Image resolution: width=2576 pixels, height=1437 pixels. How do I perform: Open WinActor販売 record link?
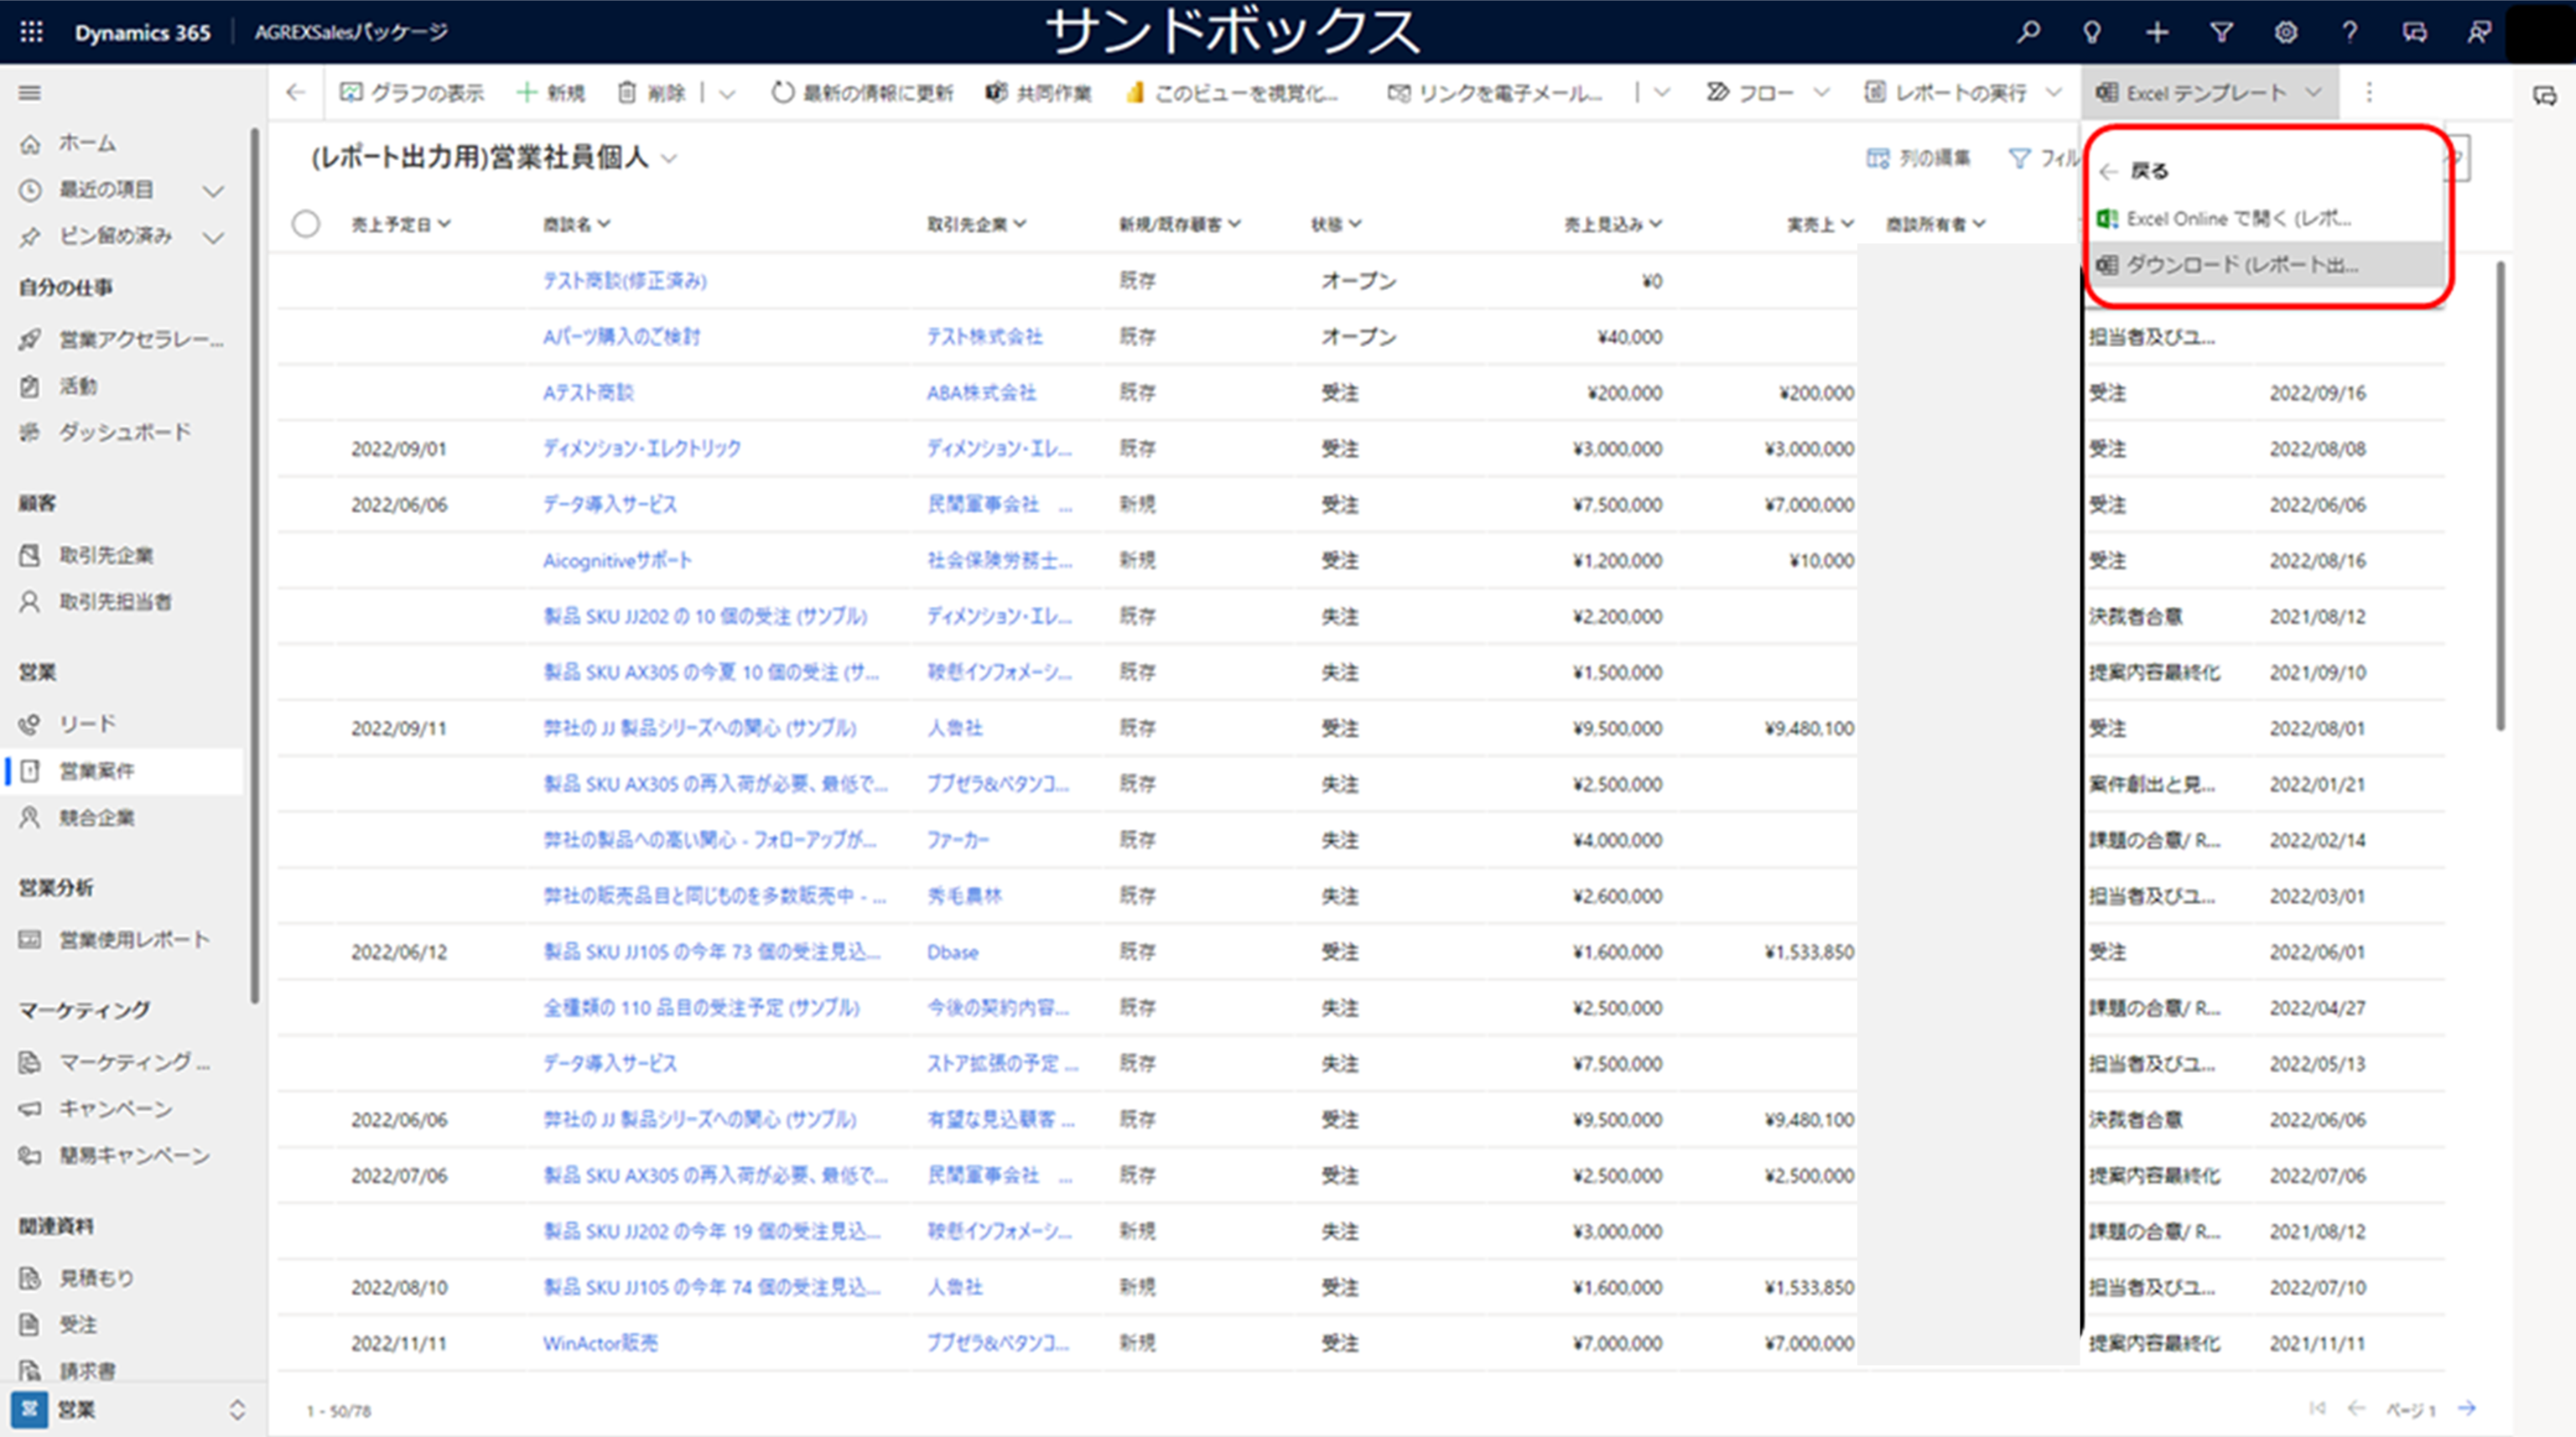(x=600, y=1343)
